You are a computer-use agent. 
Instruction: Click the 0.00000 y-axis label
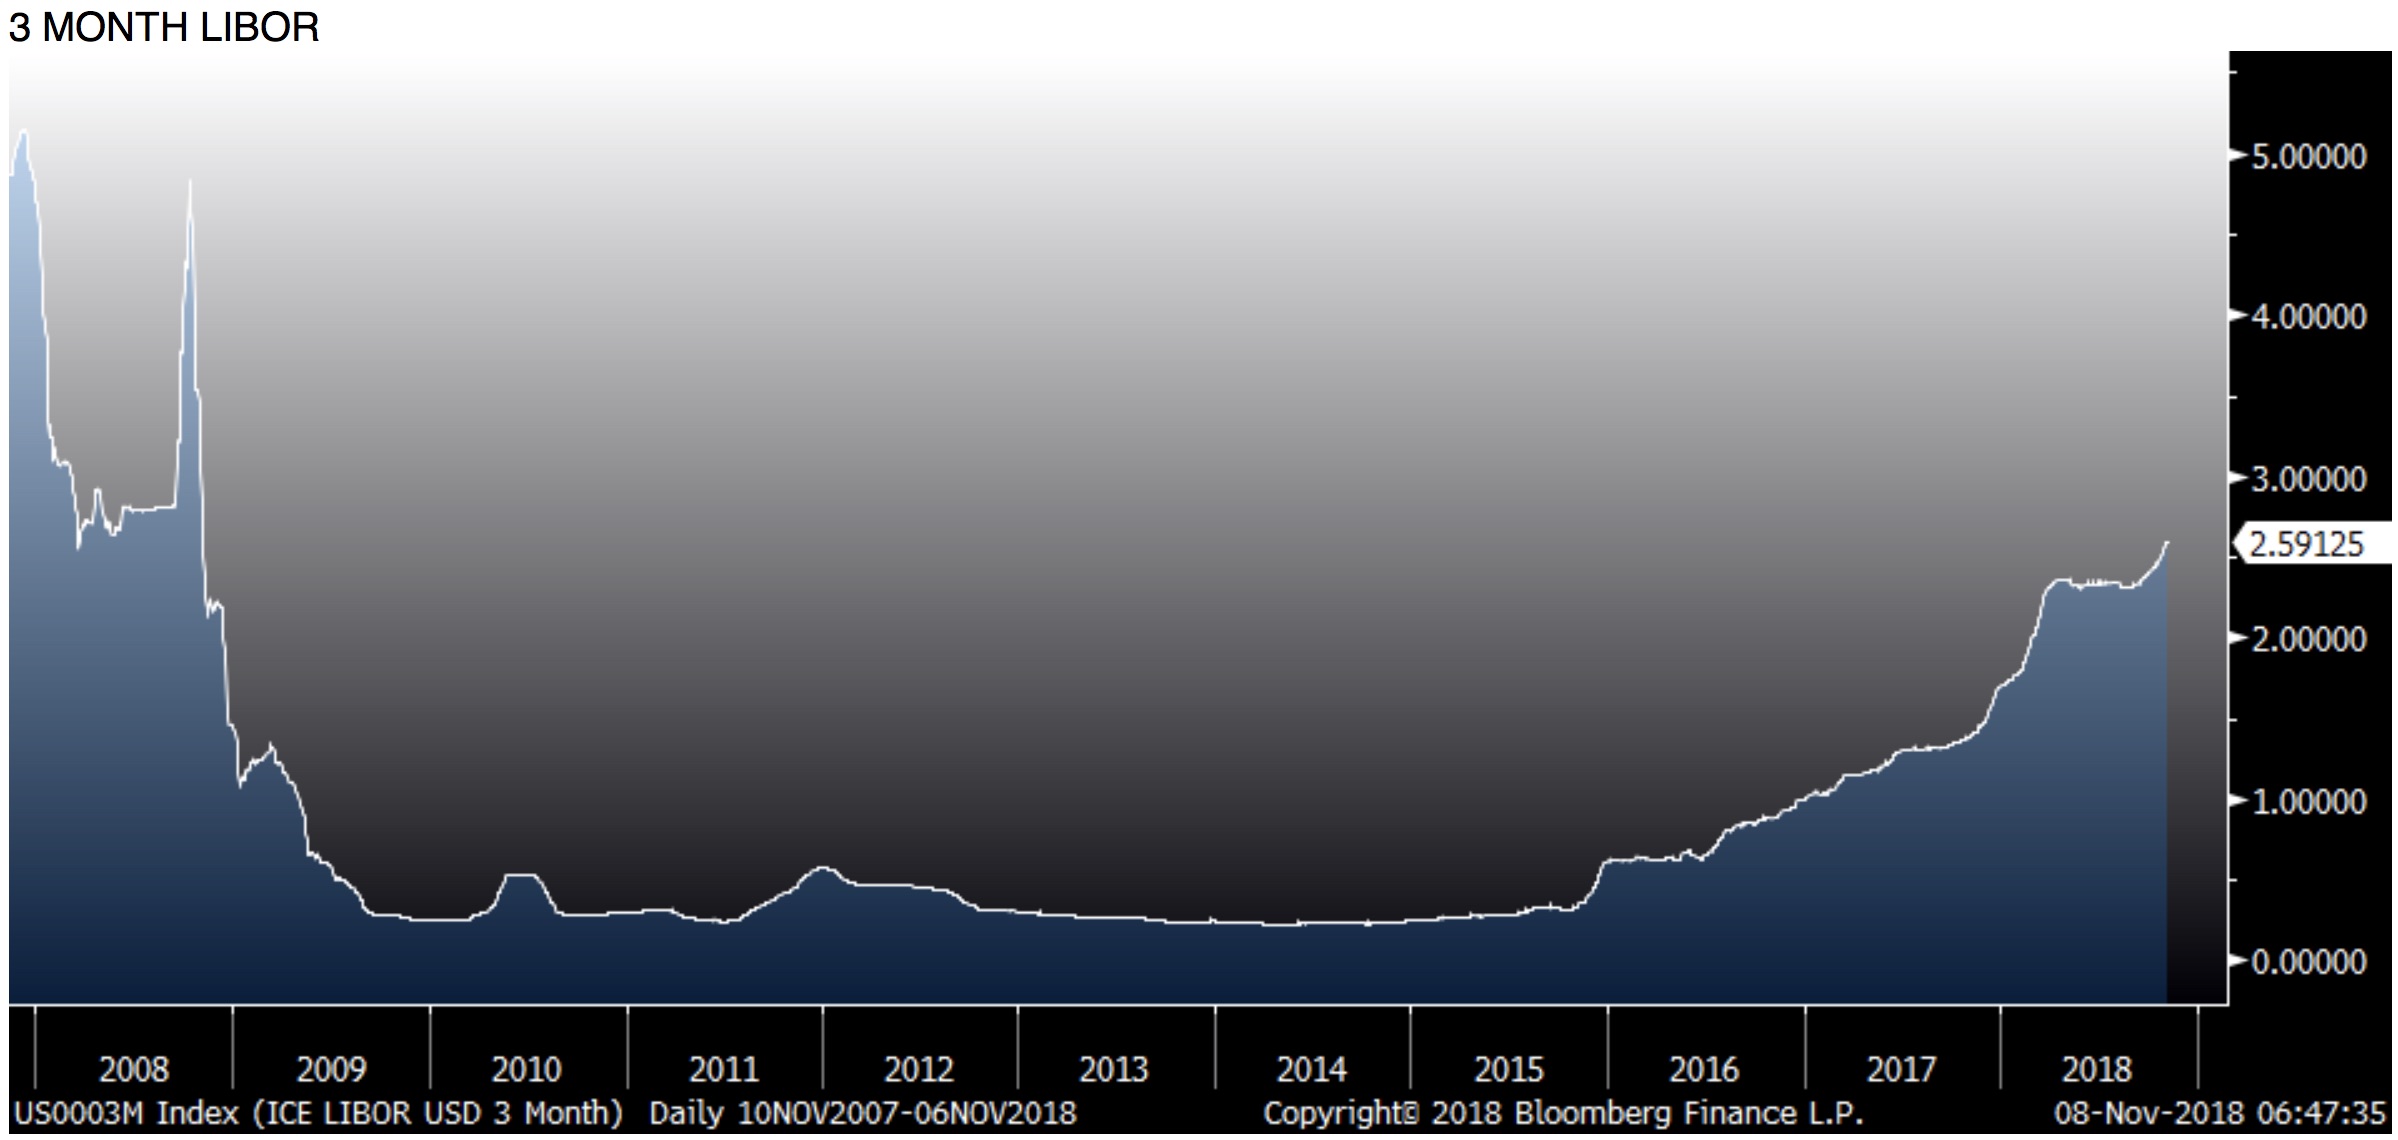pyautogui.click(x=2308, y=962)
